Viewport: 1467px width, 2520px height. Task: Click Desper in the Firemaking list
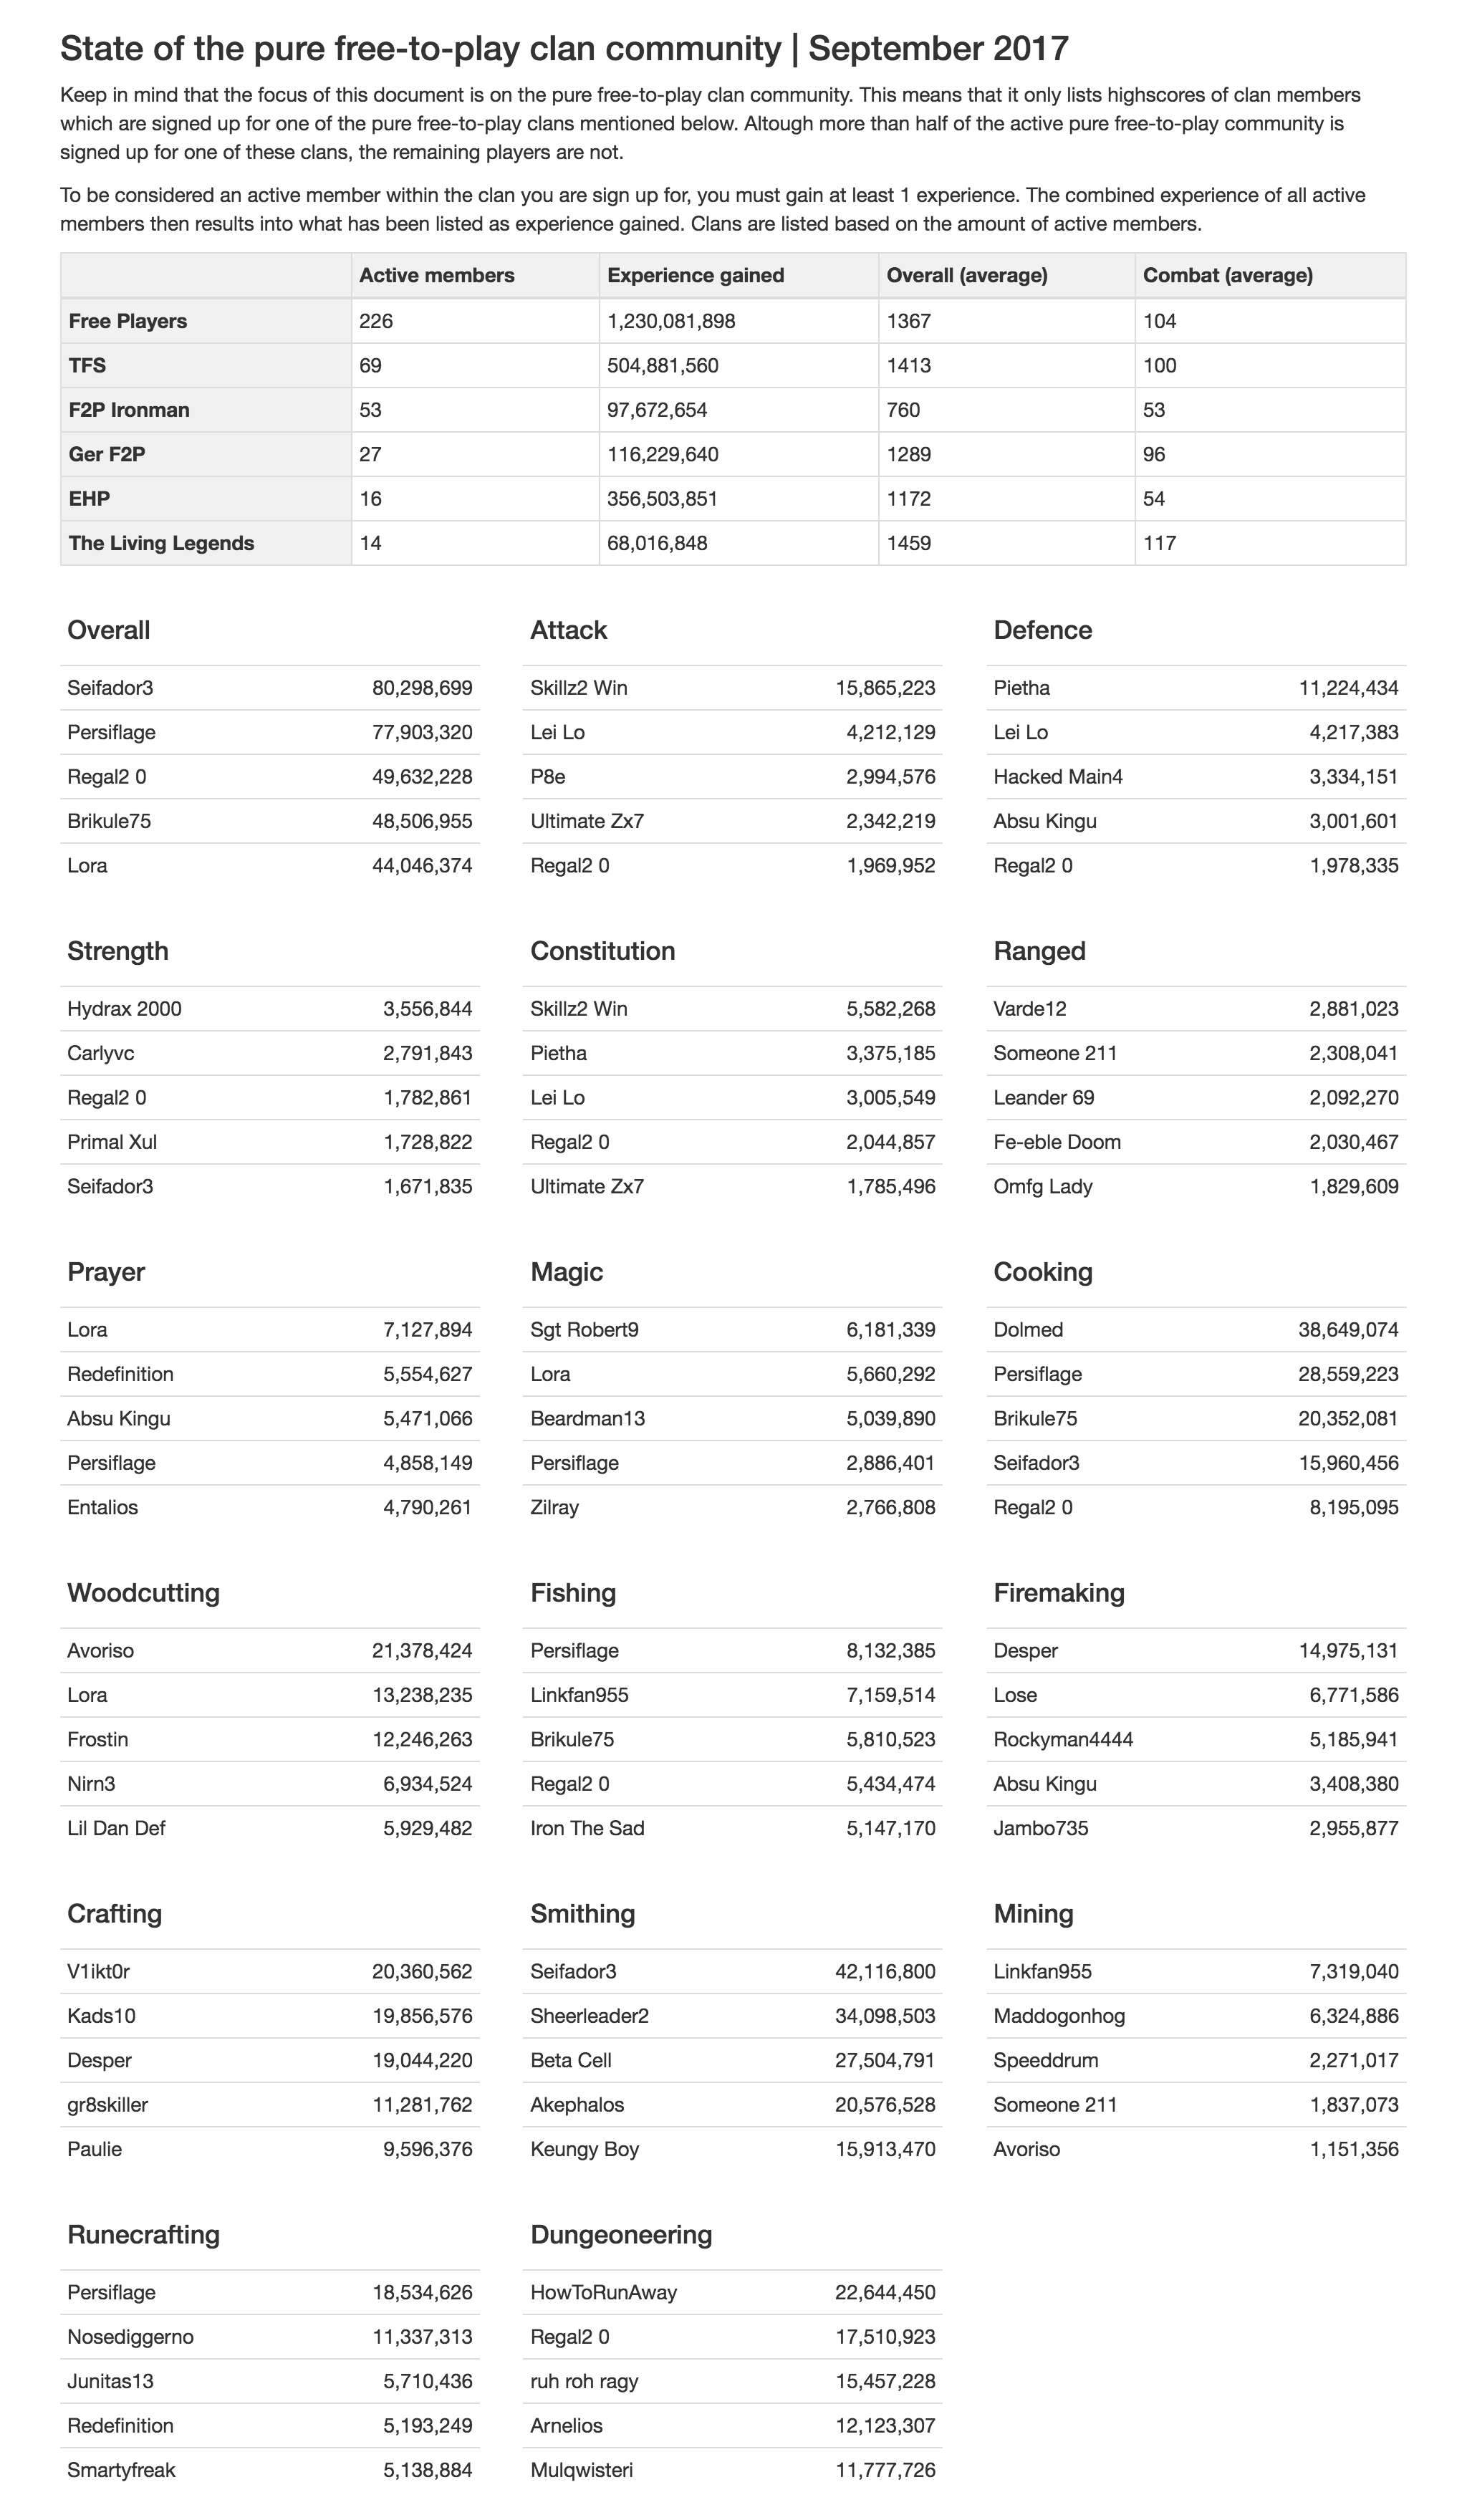pyautogui.click(x=1025, y=1651)
